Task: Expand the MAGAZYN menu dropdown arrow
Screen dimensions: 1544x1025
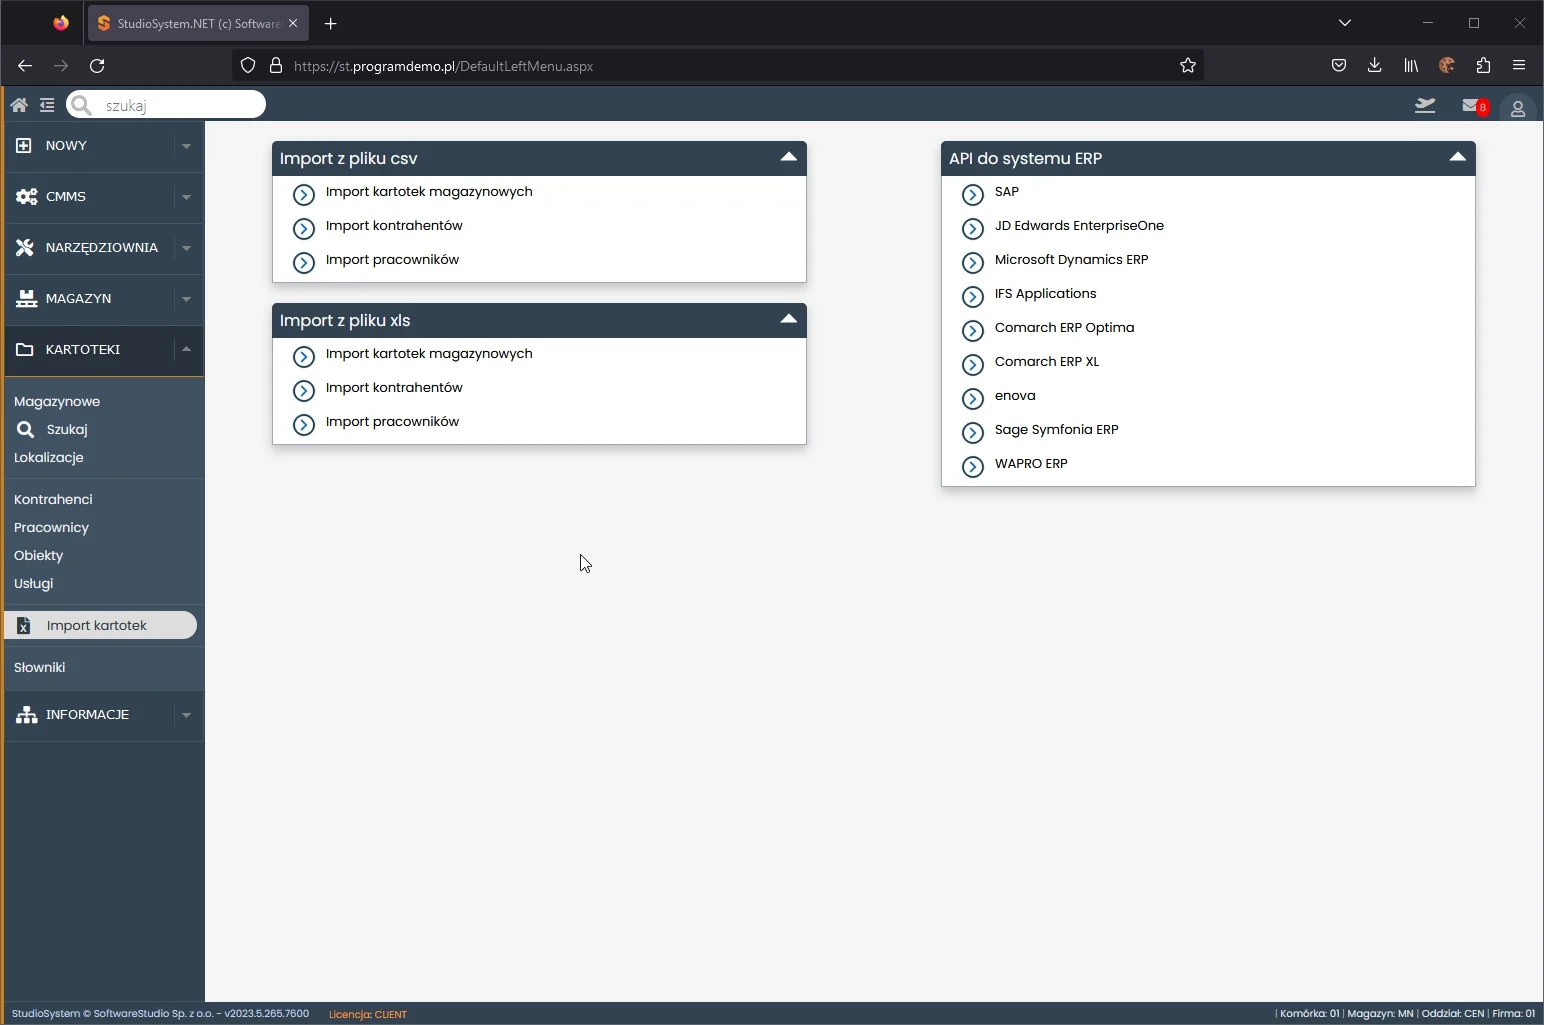Action: [x=186, y=299]
